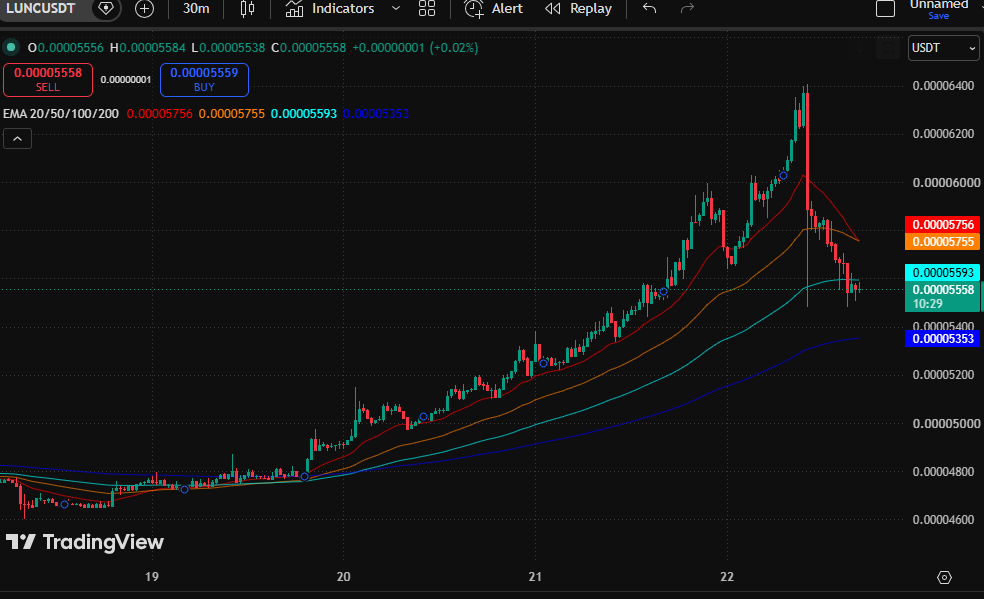Viewport: 984px width, 599px height.
Task: Toggle the green market status dot
Action: click(x=11, y=48)
